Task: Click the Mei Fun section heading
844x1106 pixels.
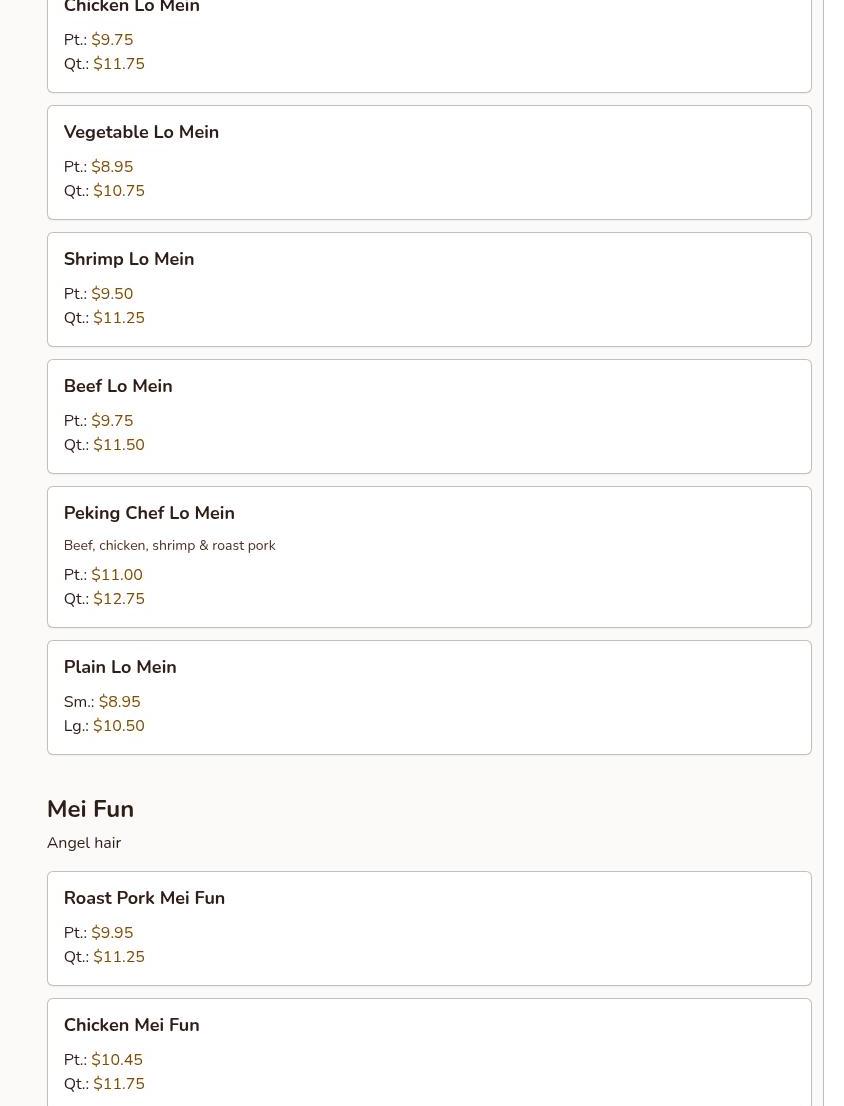Action: point(90,809)
